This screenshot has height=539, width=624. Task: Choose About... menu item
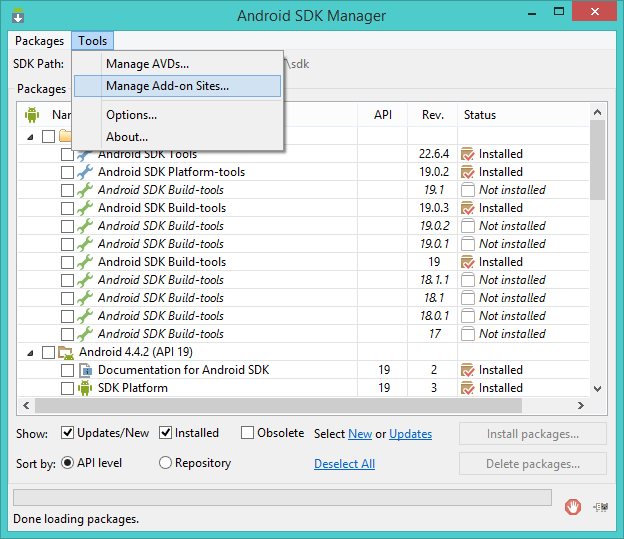177,137
